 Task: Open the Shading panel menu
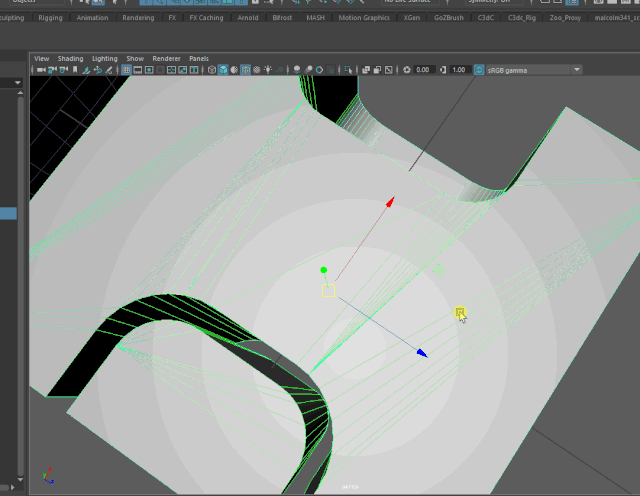(70, 59)
